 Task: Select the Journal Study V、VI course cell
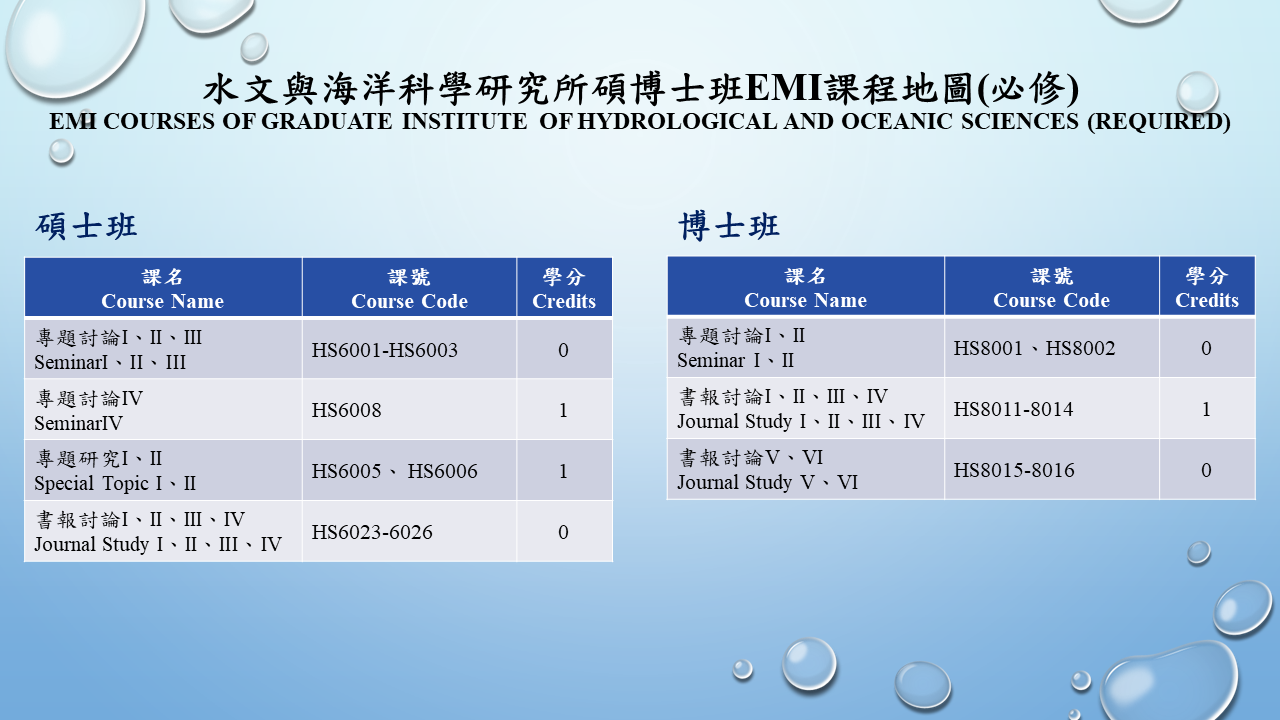(x=806, y=469)
